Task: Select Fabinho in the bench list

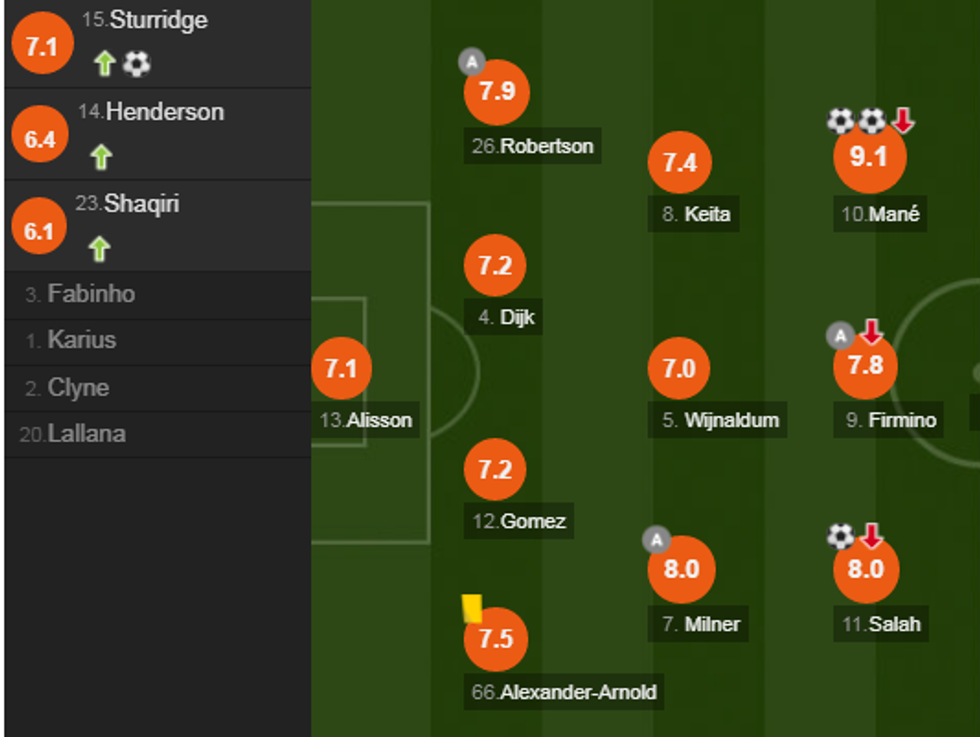Action: tap(90, 295)
